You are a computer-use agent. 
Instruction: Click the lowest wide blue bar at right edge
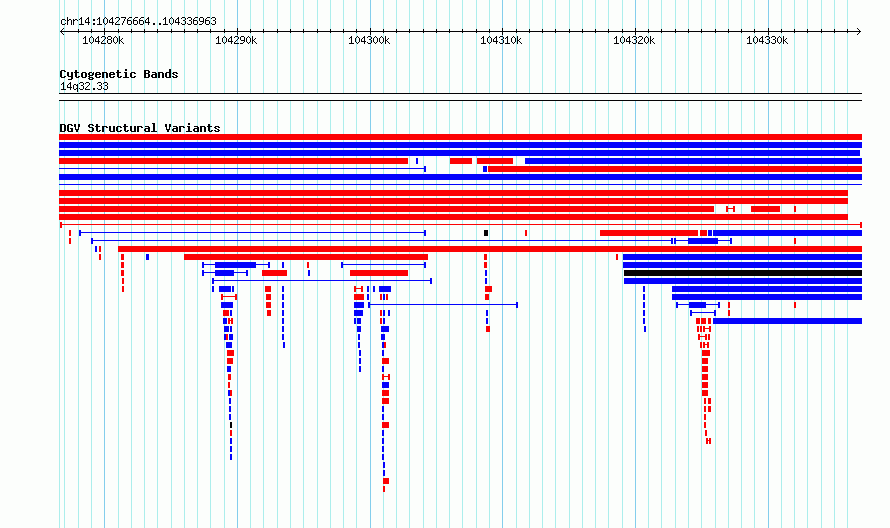[x=787, y=321]
